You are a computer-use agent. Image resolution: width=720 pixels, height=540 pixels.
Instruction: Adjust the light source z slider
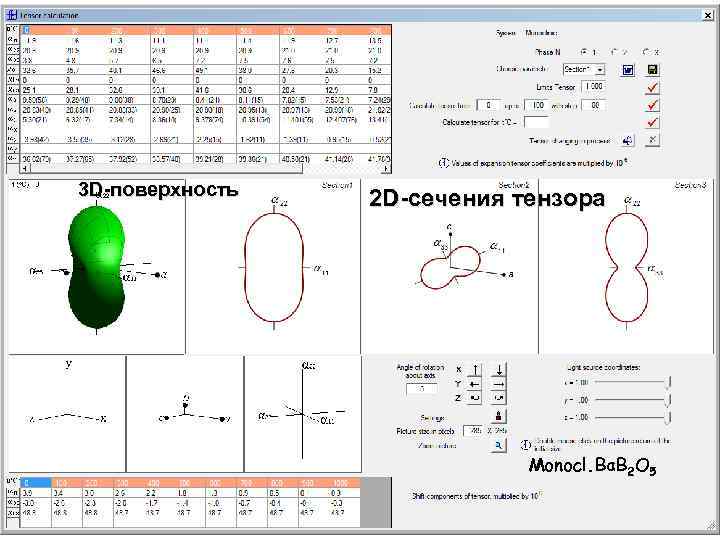click(x=632, y=417)
